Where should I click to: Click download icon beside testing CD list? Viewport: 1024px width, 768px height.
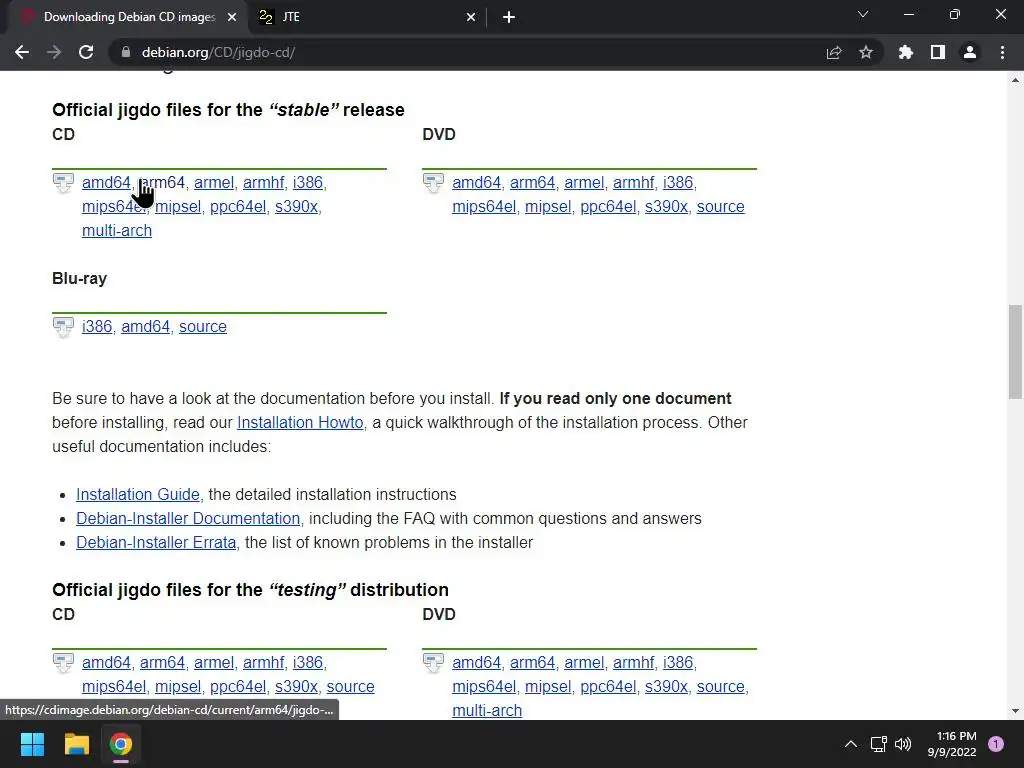[63, 664]
